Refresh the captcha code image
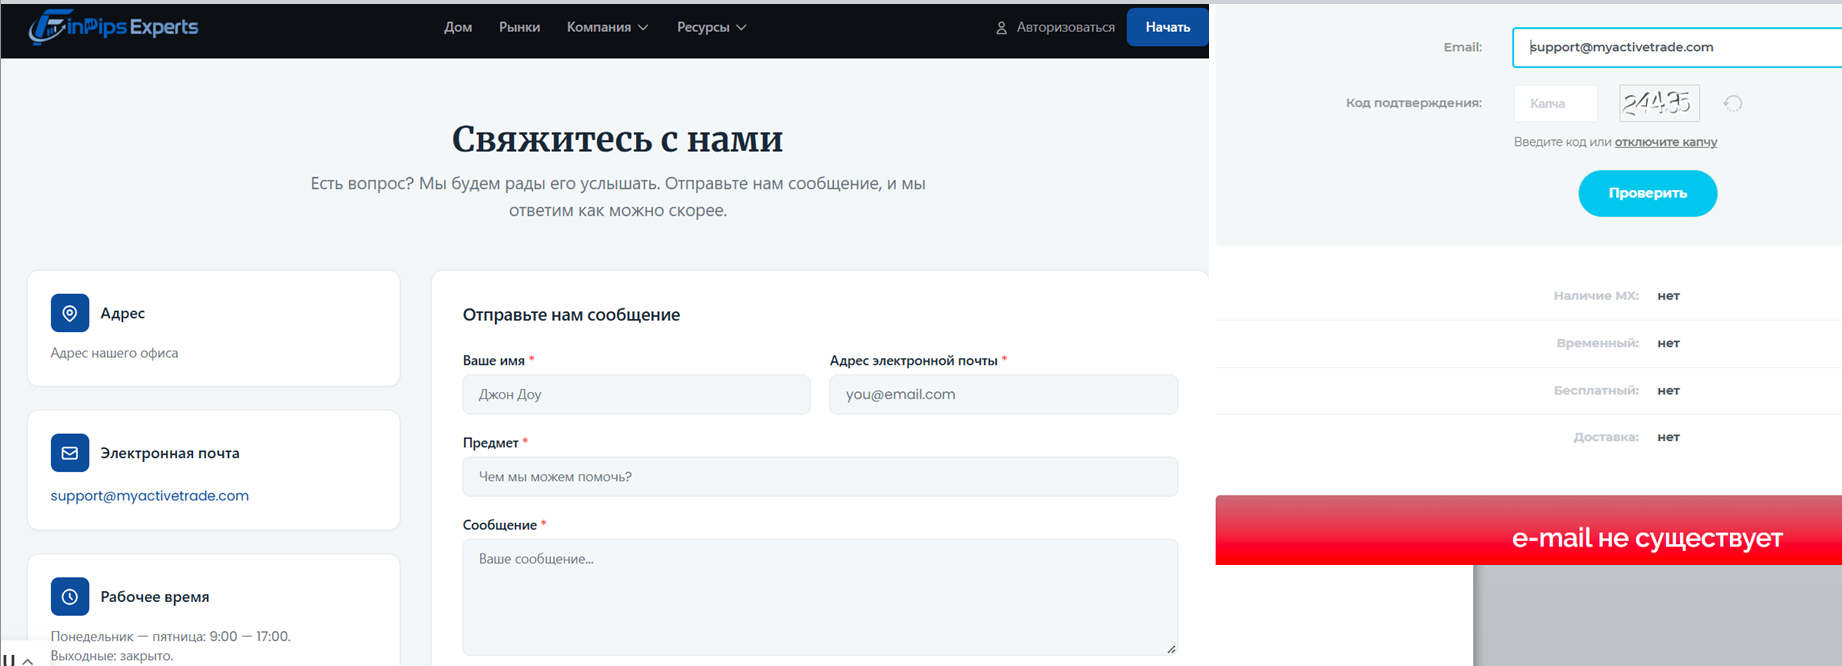Screen dimensions: 1842x666 tap(1733, 103)
